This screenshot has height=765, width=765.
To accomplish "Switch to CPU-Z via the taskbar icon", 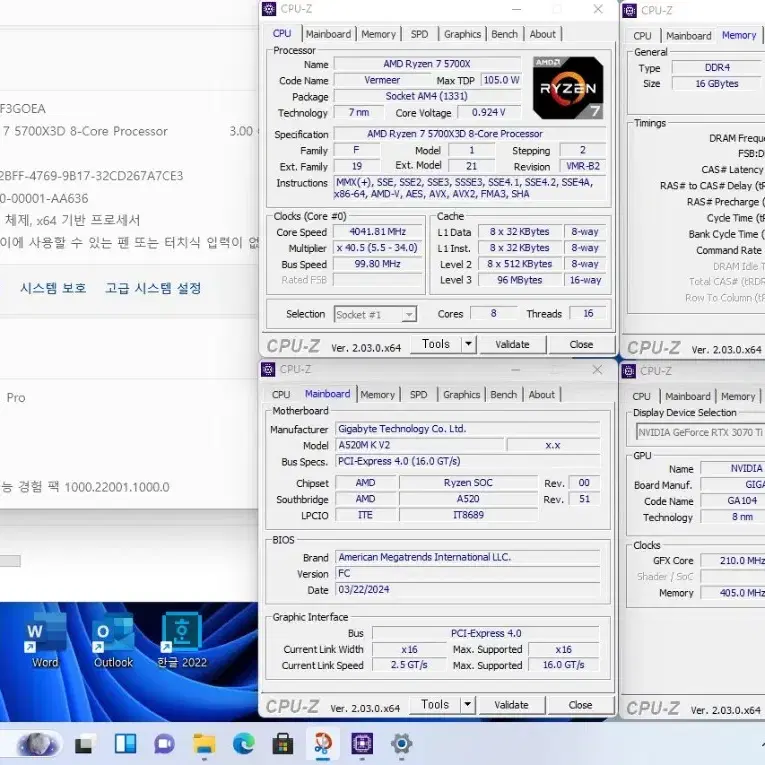I will tap(362, 745).
